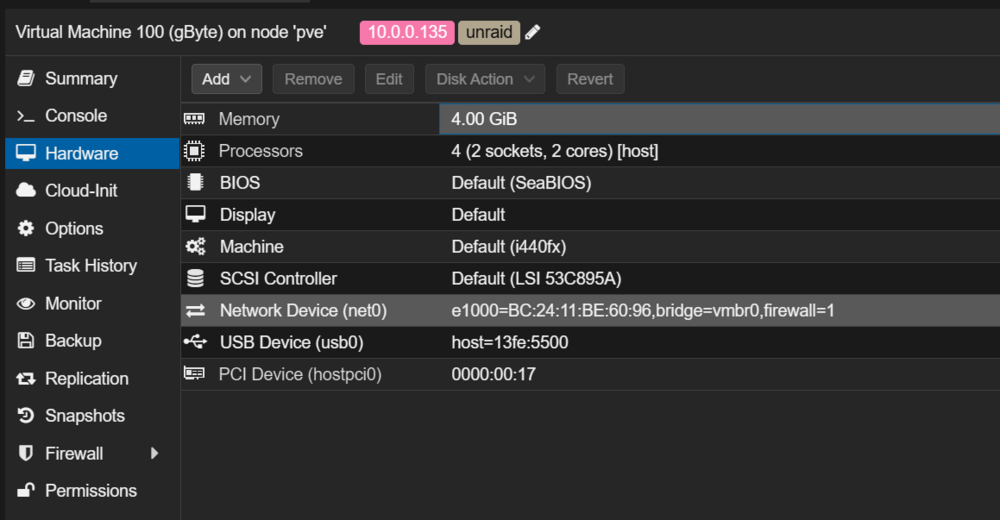This screenshot has width=1000, height=520.
Task: Click the Cloud-Init cloud icon
Action: pos(26,190)
